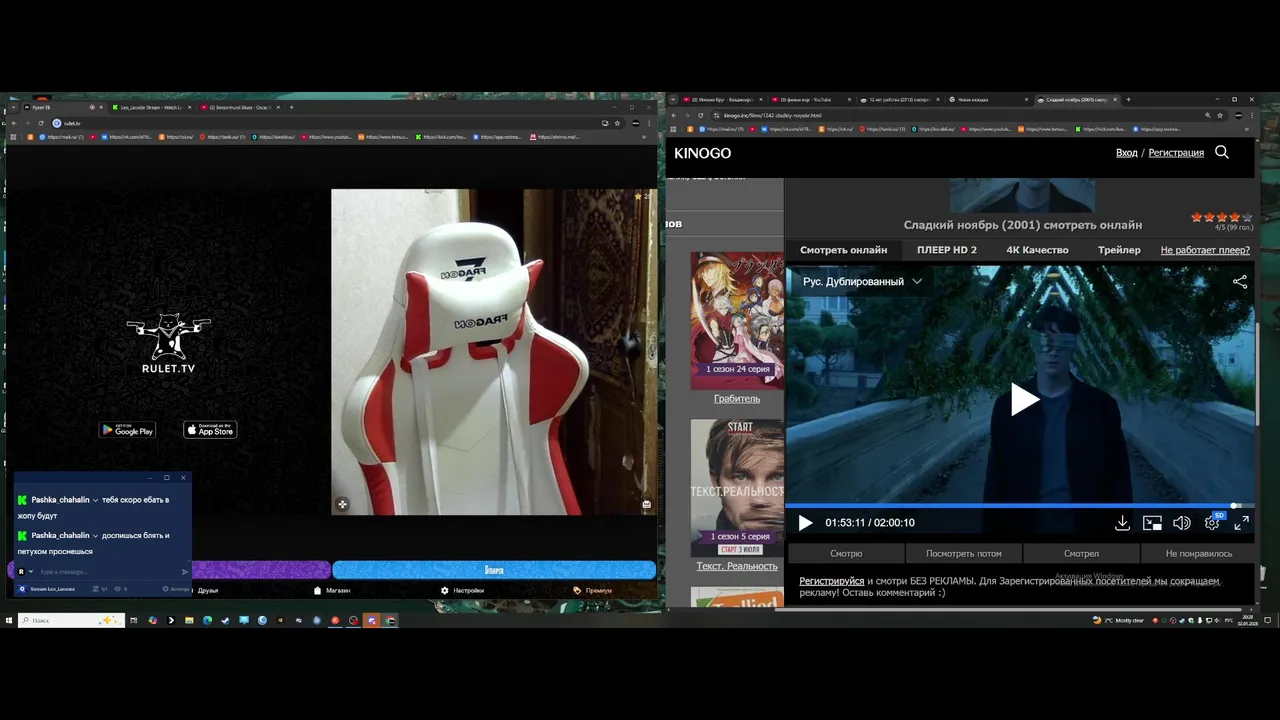Click the Rulet.tv cat logo

[168, 344]
